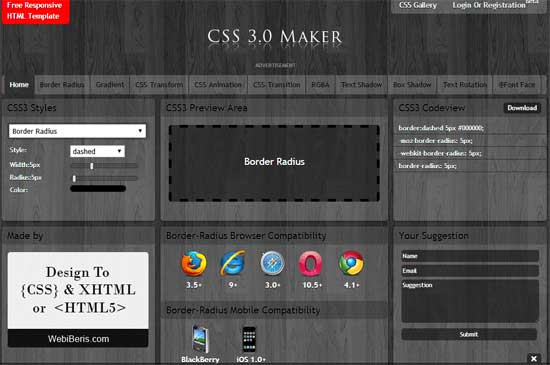The image size is (550, 365).
Task: Click the CSS3 Preview Area heading
Action: [x=207, y=108]
